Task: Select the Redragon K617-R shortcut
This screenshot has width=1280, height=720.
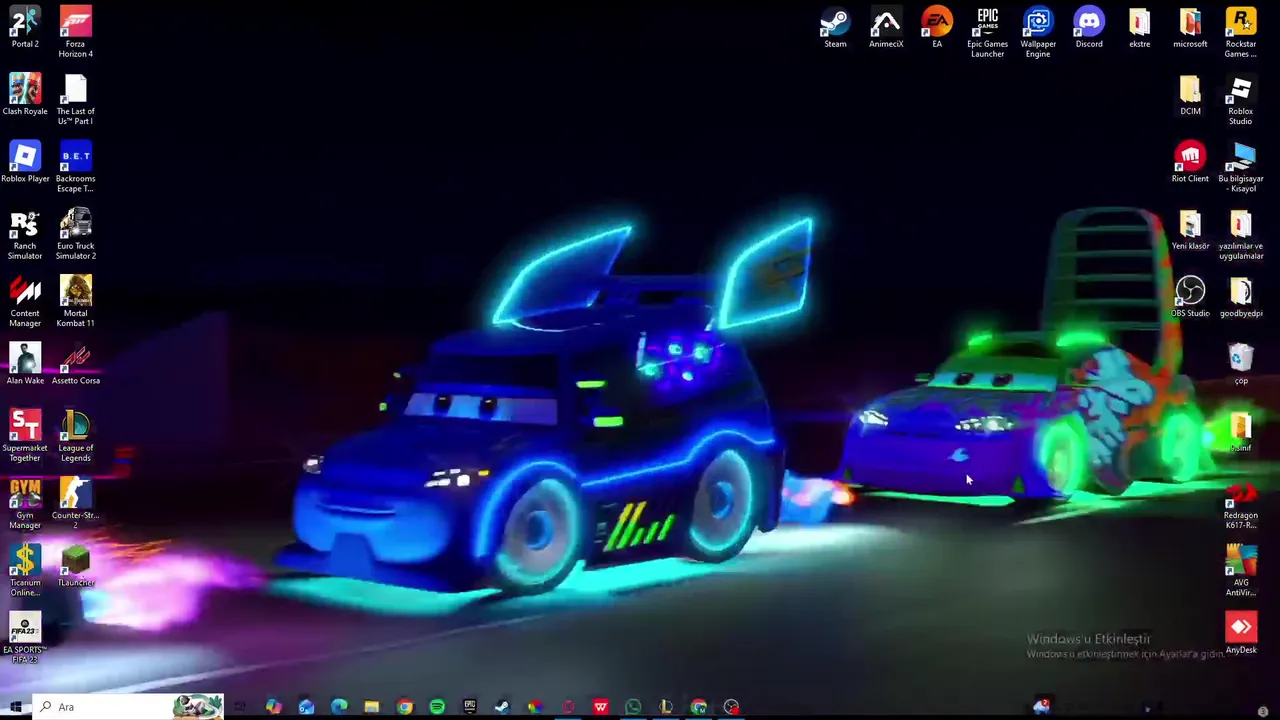Action: pyautogui.click(x=1241, y=505)
